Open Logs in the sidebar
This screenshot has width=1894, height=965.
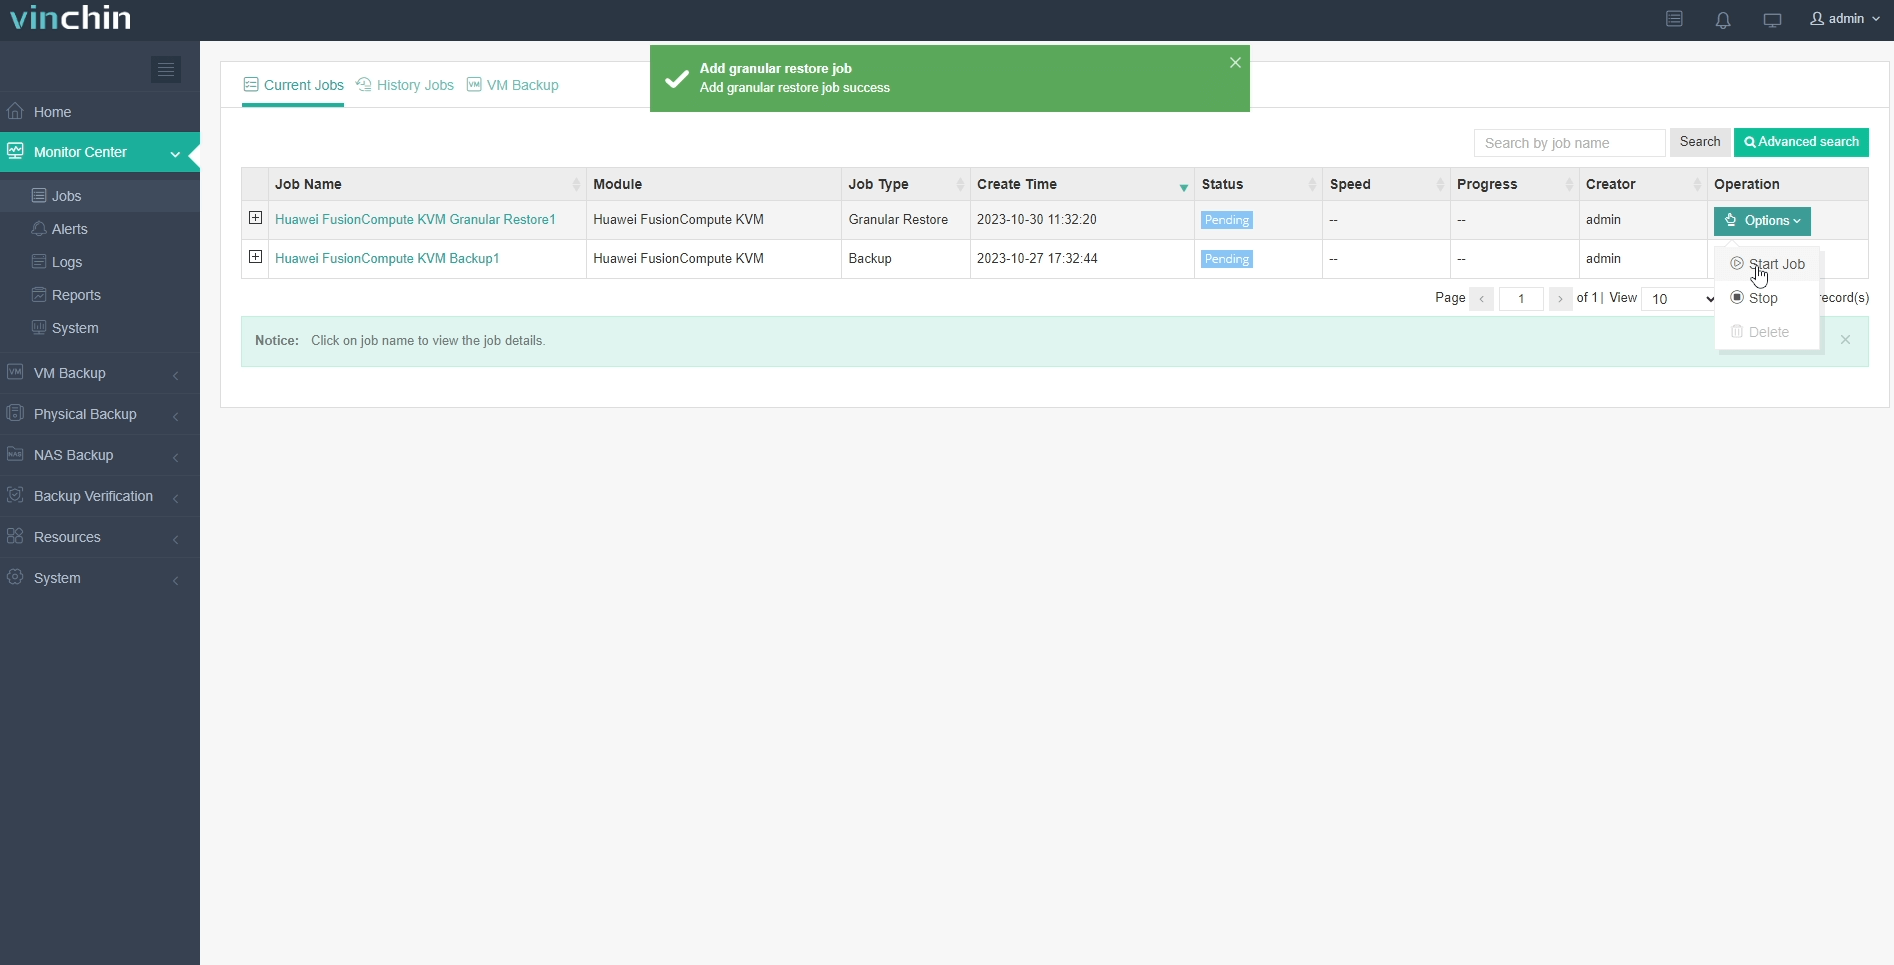(100, 262)
